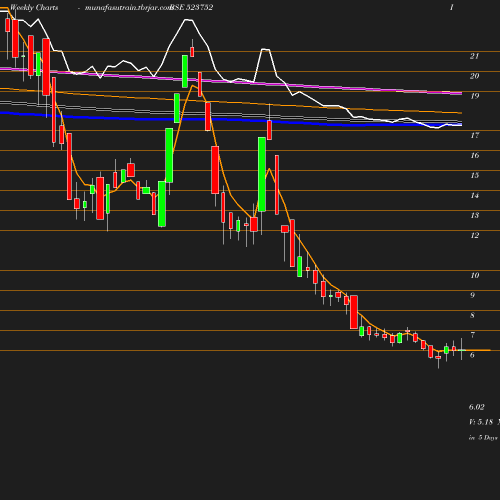Click the price axis label 17
Screen dimensions: 500x500
pyautogui.click(x=475, y=135)
